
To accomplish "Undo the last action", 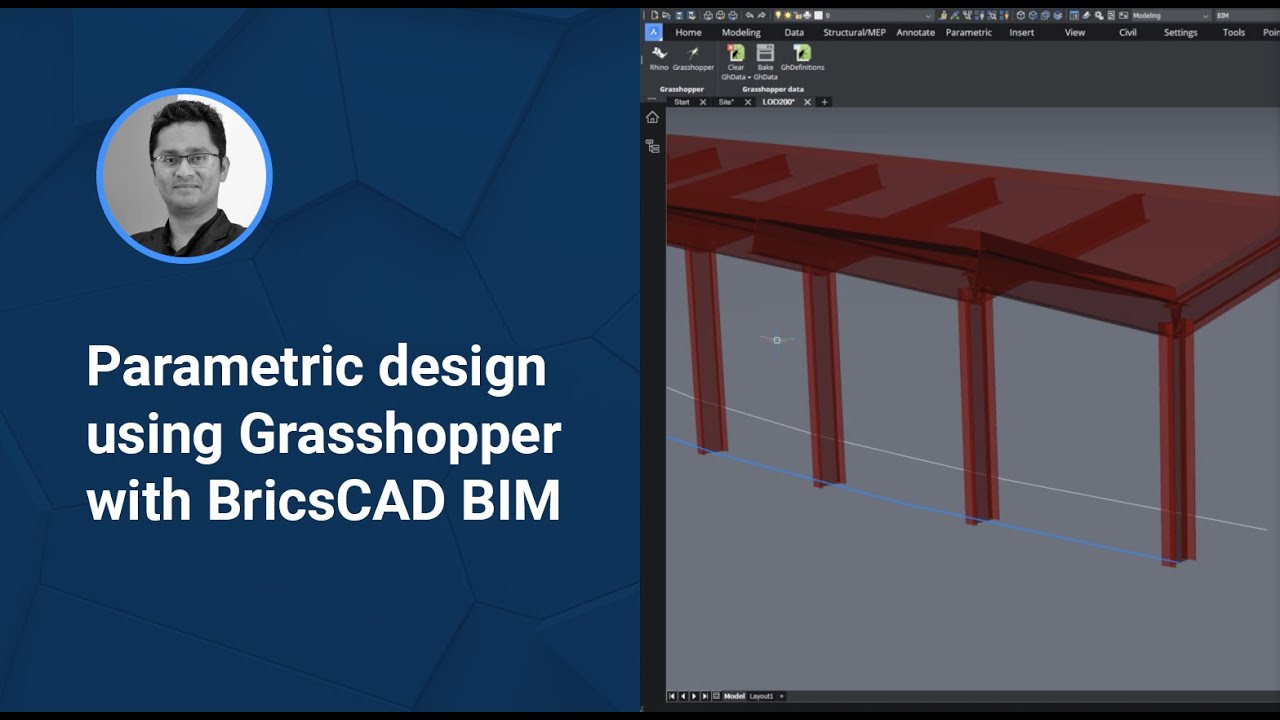I will (x=749, y=15).
